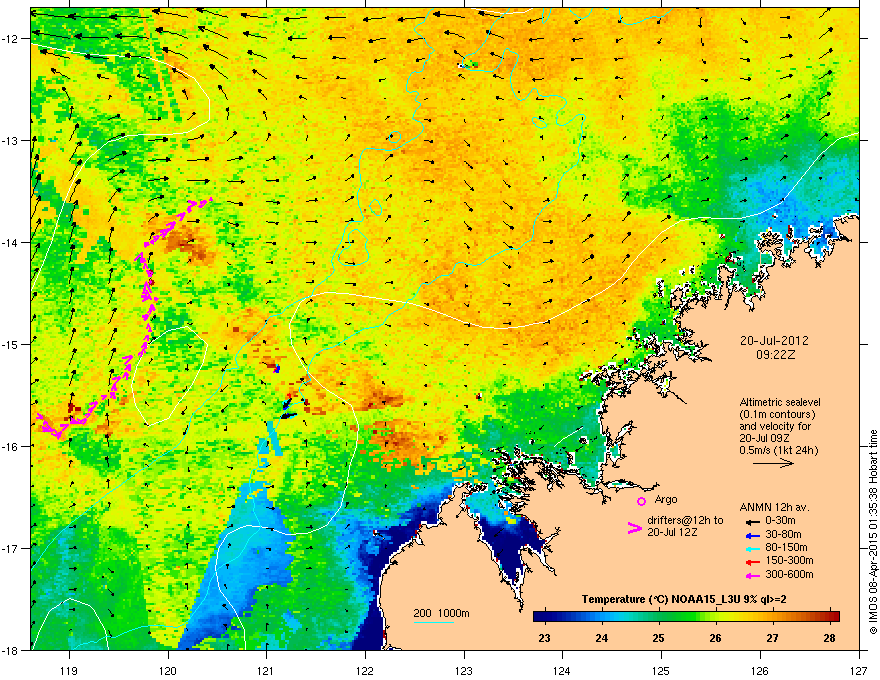This screenshot has width=880, height=680.
Task: Click the 'ANMN 12h av.' legend heading
Action: [774, 507]
